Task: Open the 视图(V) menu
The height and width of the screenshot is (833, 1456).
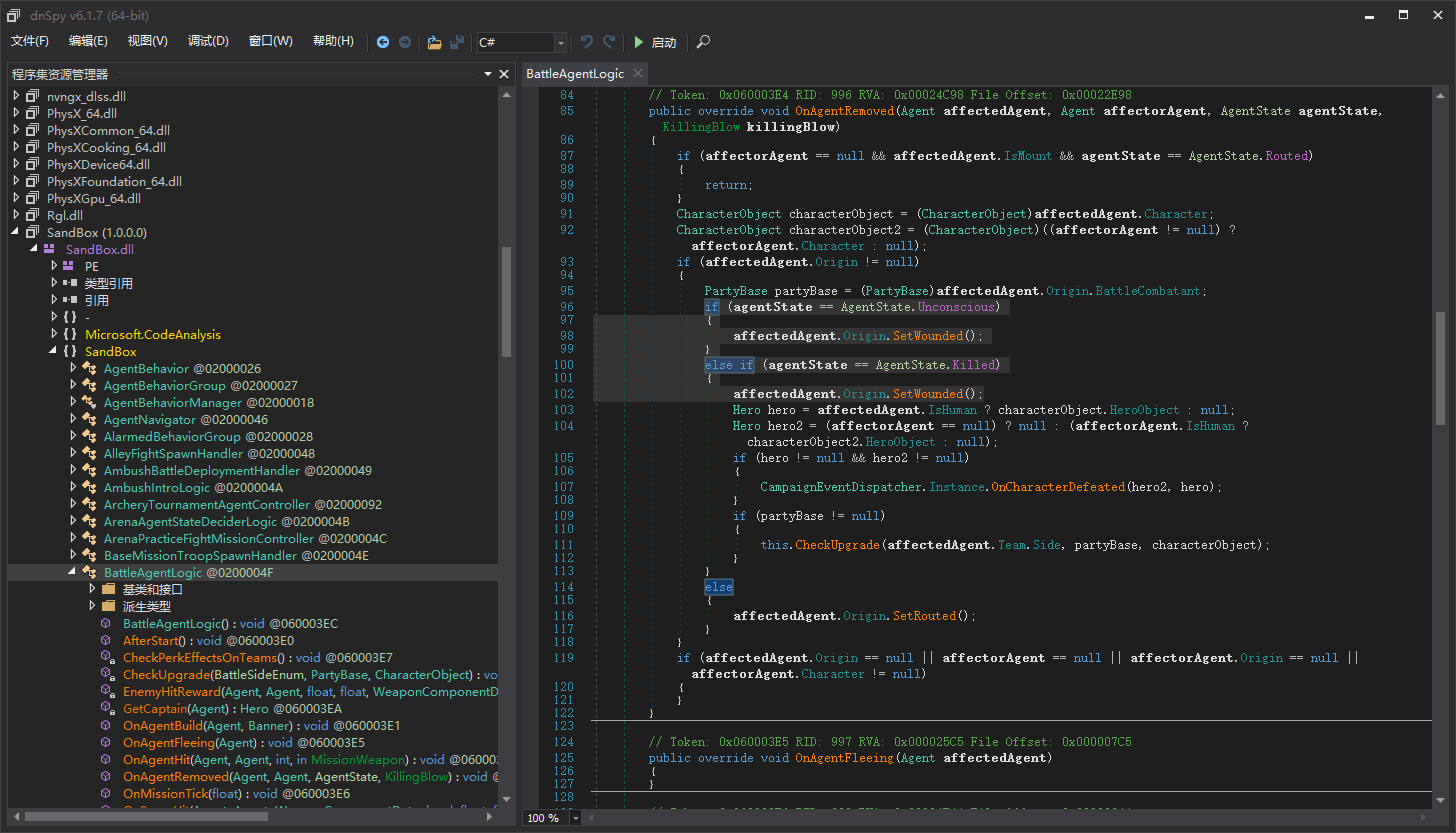Action: (148, 41)
